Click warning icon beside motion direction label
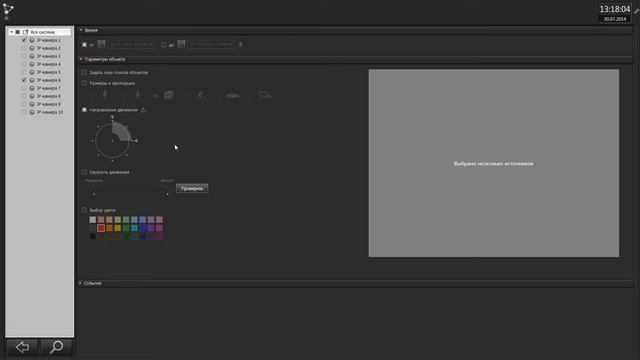This screenshot has width=640, height=360. 143,110
